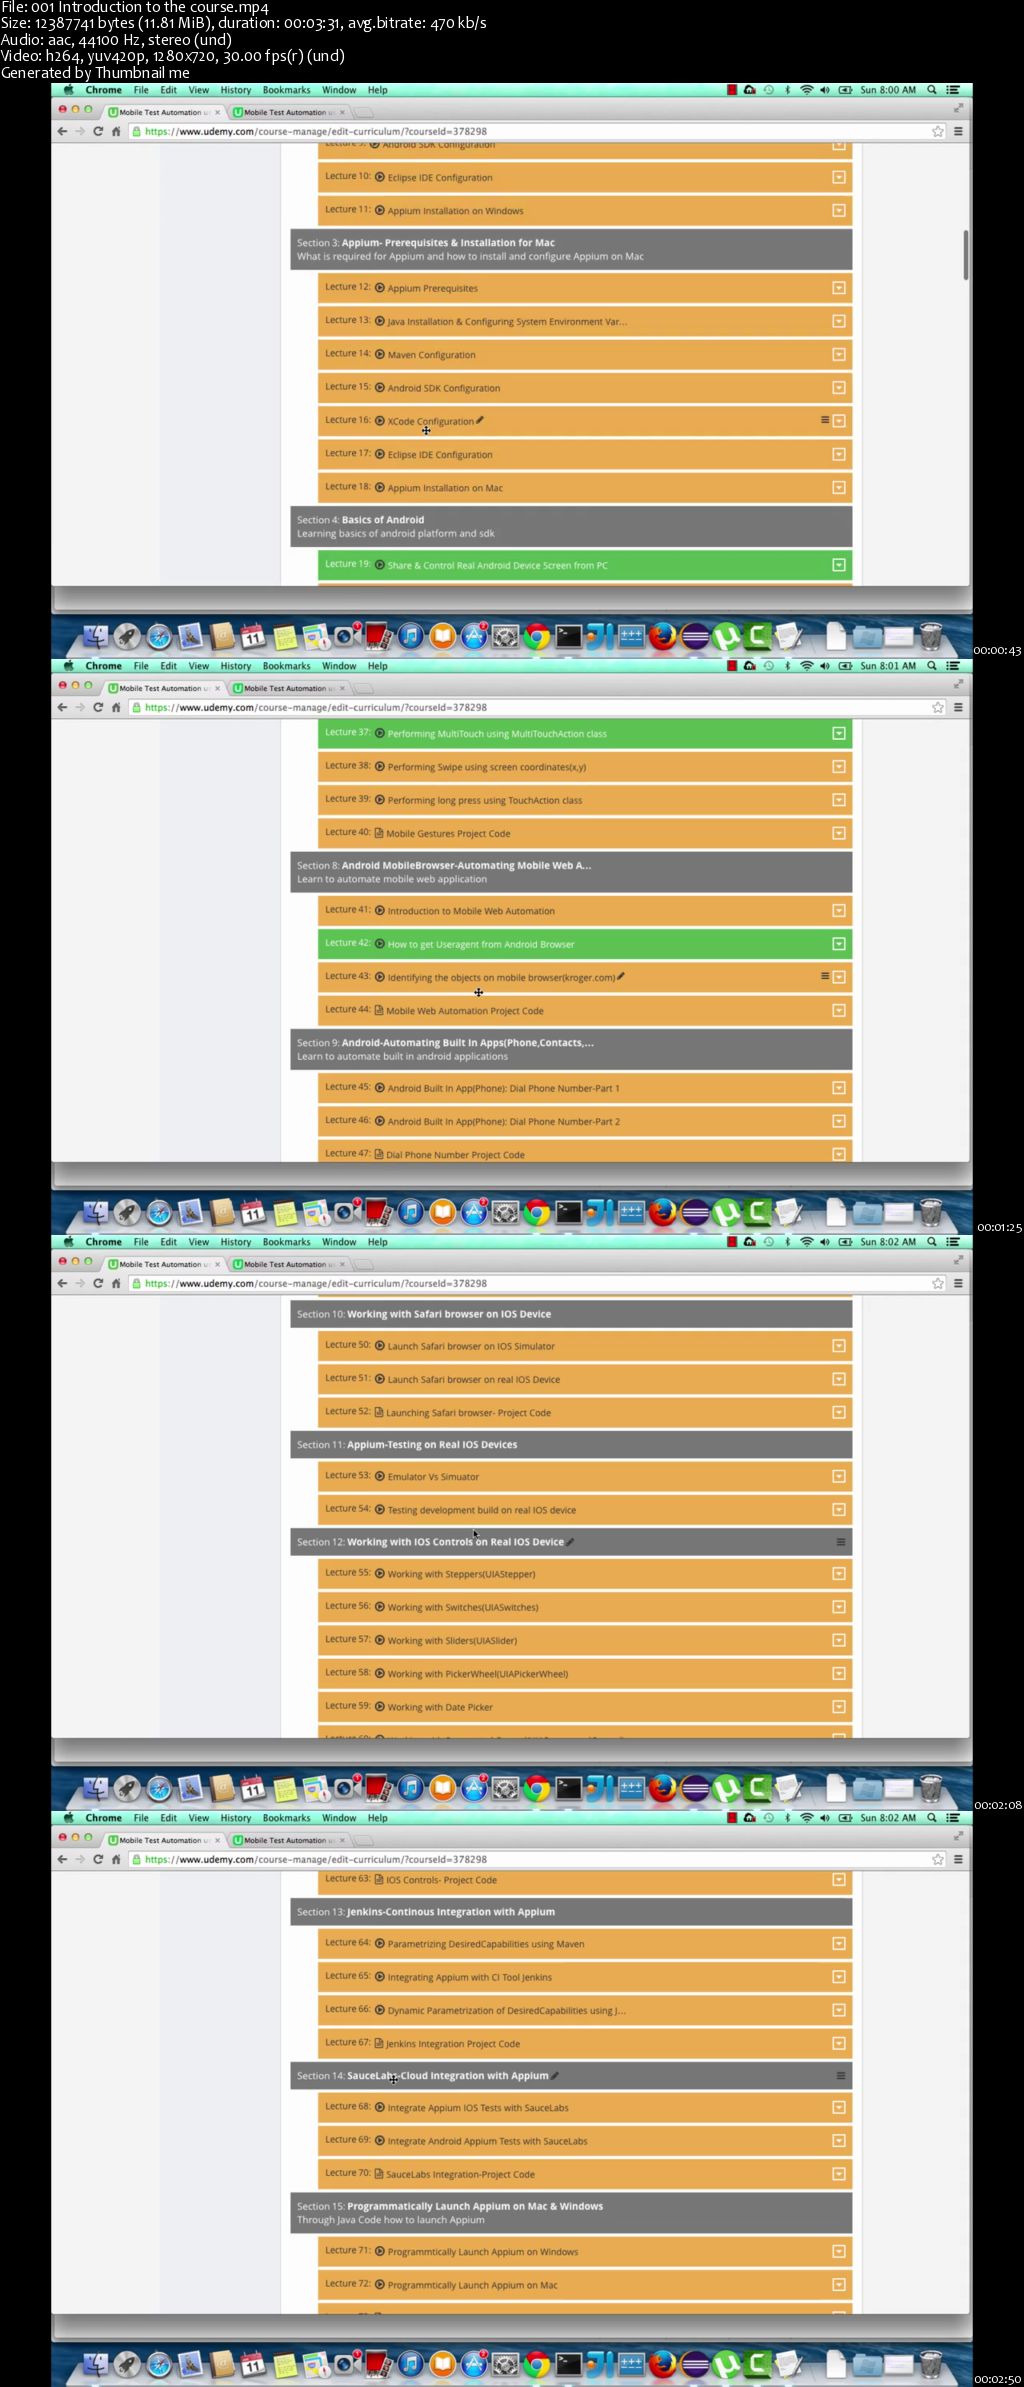Open Terminal dock icon in 00:02:50 frame
The height and width of the screenshot is (2387, 1024).
point(569,2365)
